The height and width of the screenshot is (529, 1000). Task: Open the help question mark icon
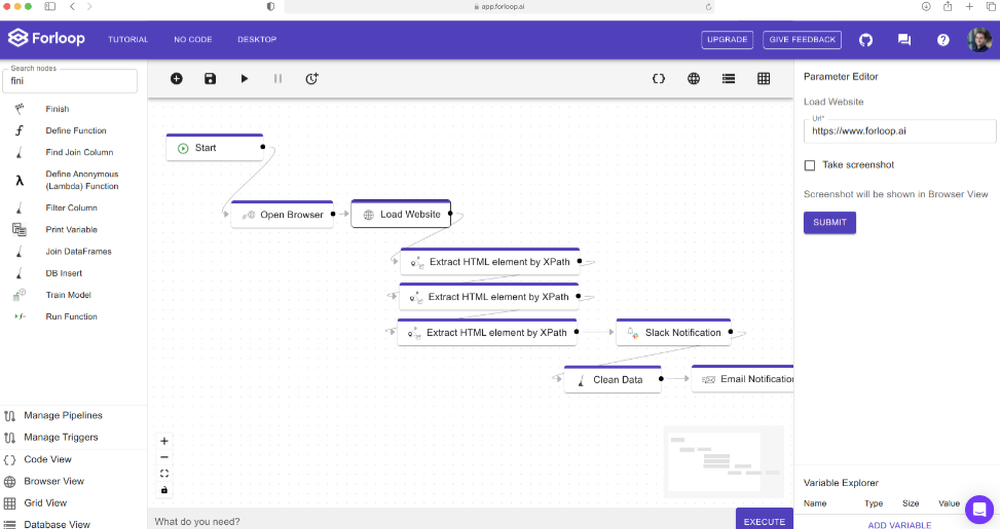[x=943, y=40]
